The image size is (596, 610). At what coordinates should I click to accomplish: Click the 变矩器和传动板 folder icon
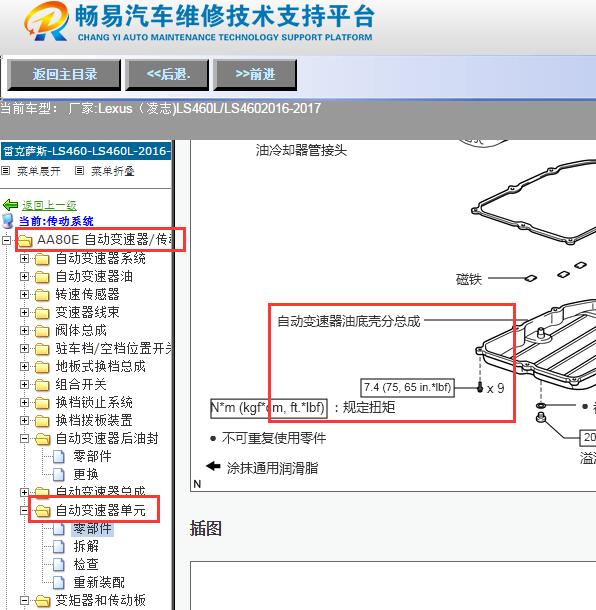[42, 601]
